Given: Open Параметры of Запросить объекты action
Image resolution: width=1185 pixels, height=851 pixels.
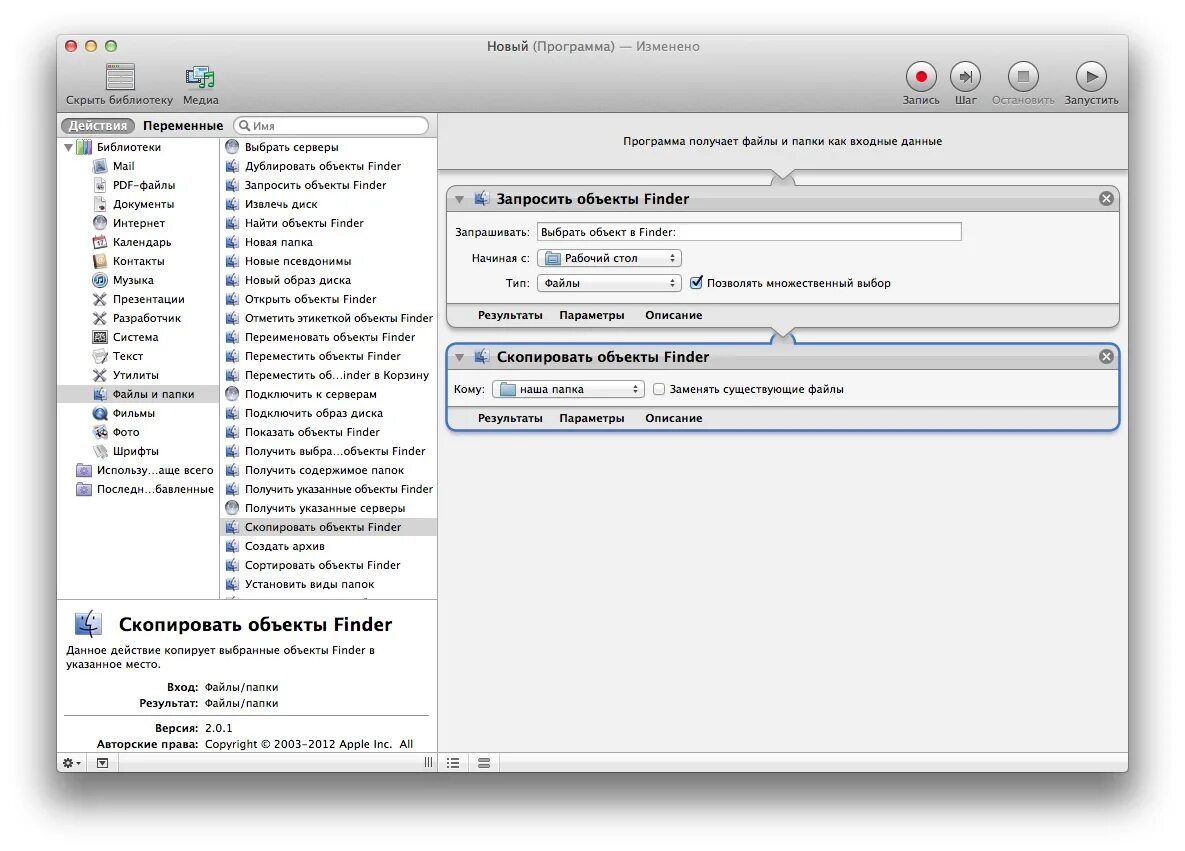Looking at the screenshot, I should coord(592,315).
